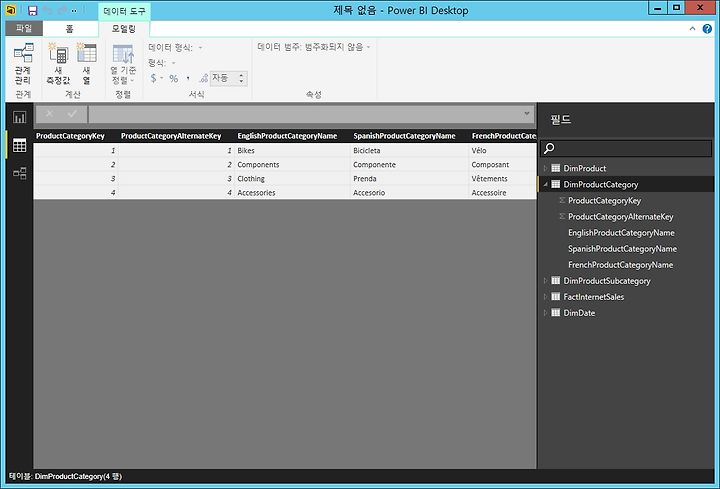The image size is (720, 489).
Task: Select the SpanishProductCategoryName field
Action: [622, 248]
